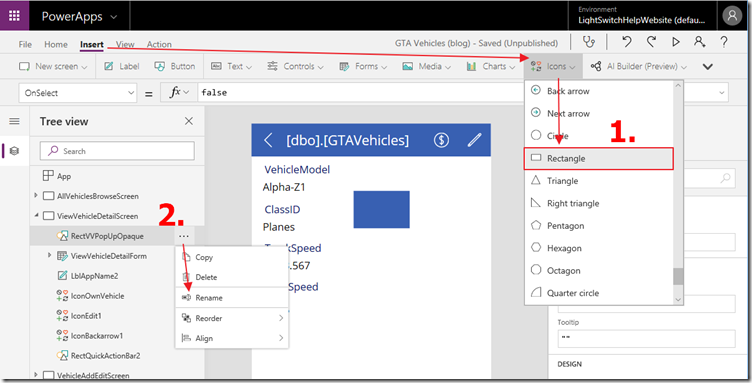Open the hamburger menu in left rail
Viewport: 752px width, 383px height.
point(14,121)
